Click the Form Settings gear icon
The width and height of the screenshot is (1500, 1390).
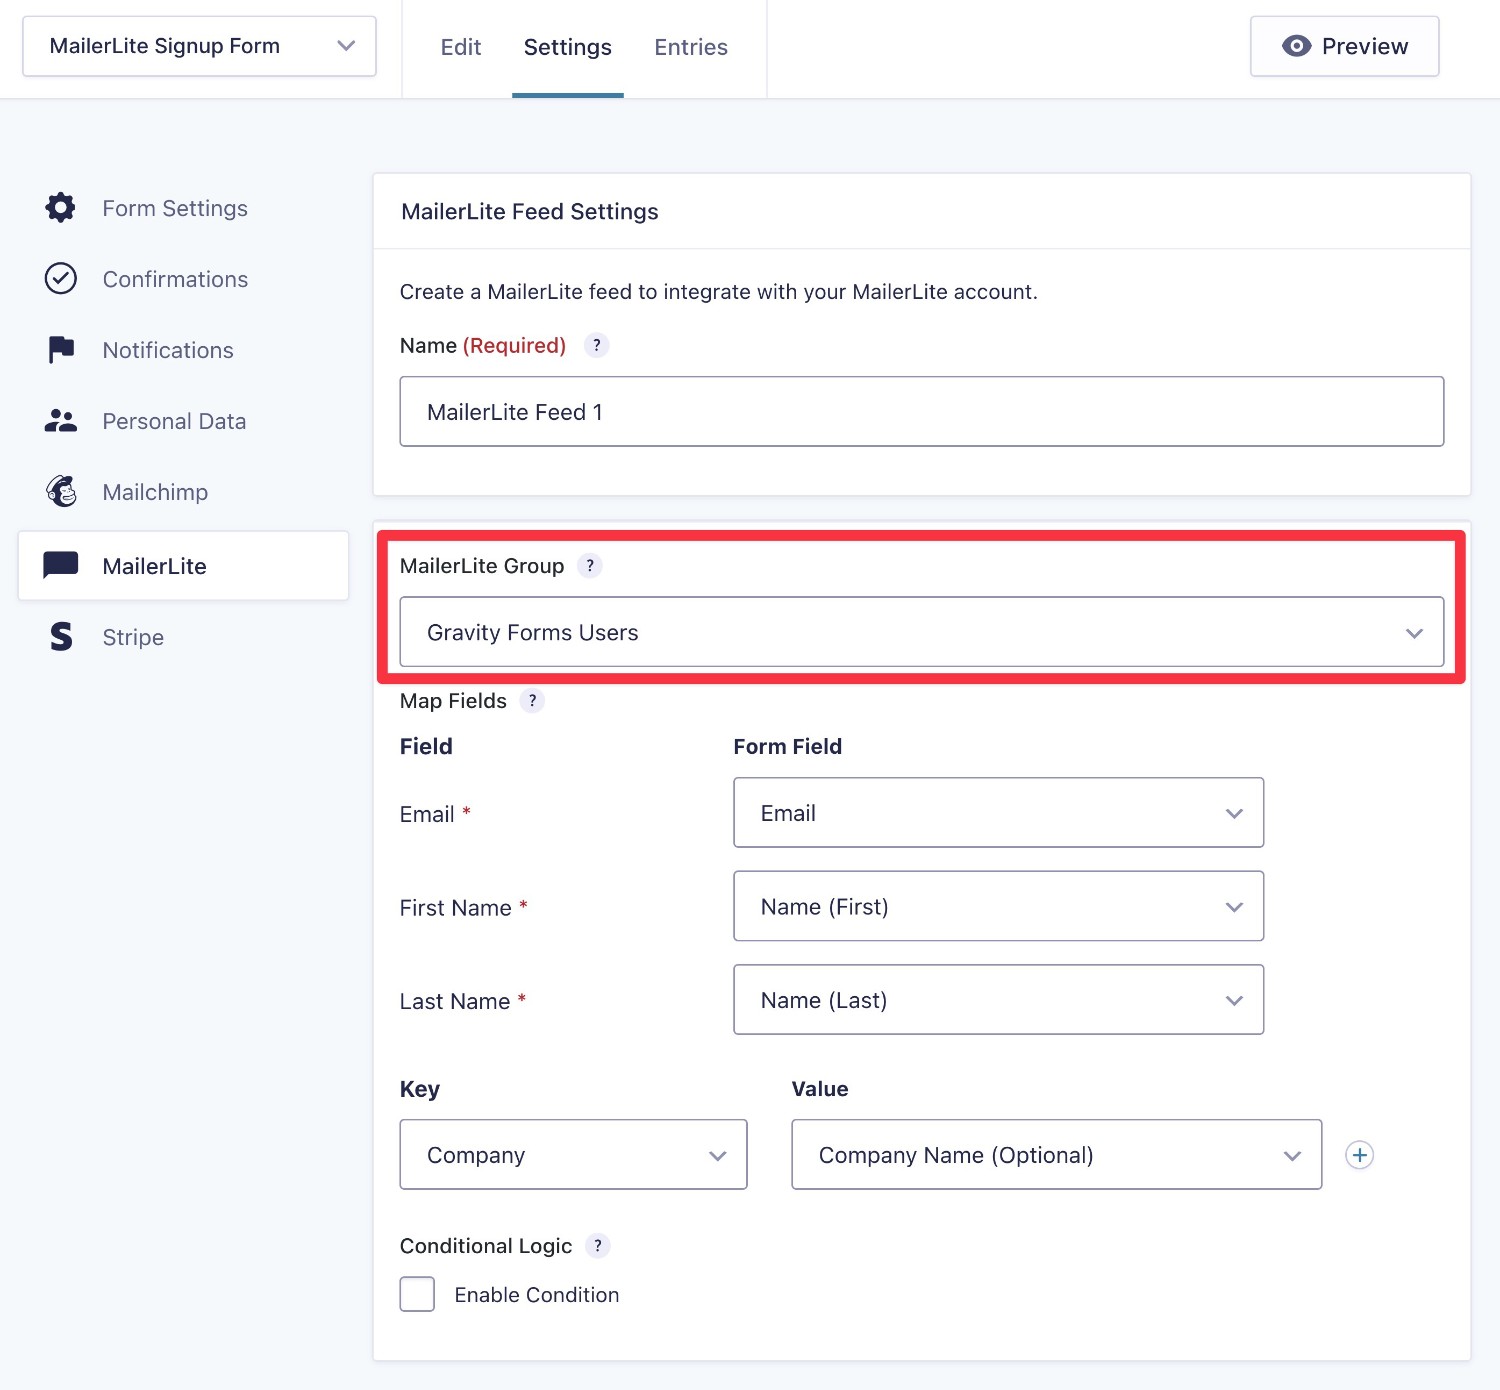(x=61, y=208)
